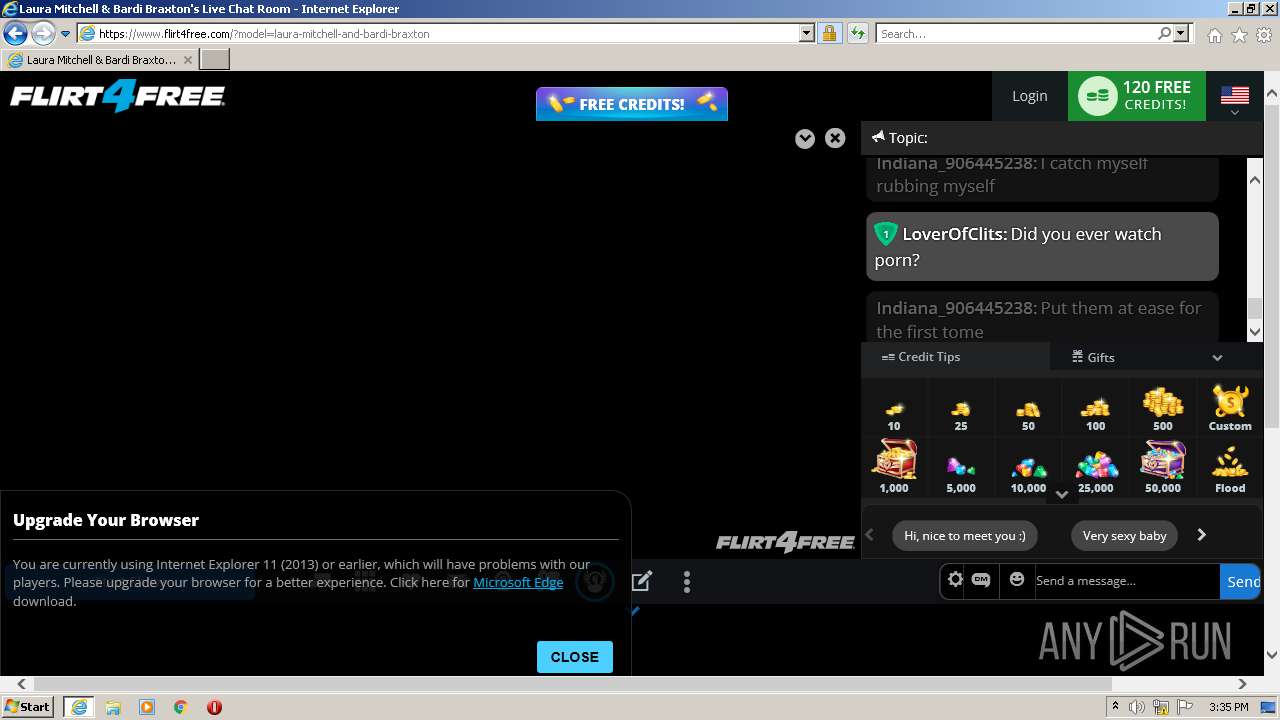
Task: Open chat settings gear icon
Action: [955, 580]
